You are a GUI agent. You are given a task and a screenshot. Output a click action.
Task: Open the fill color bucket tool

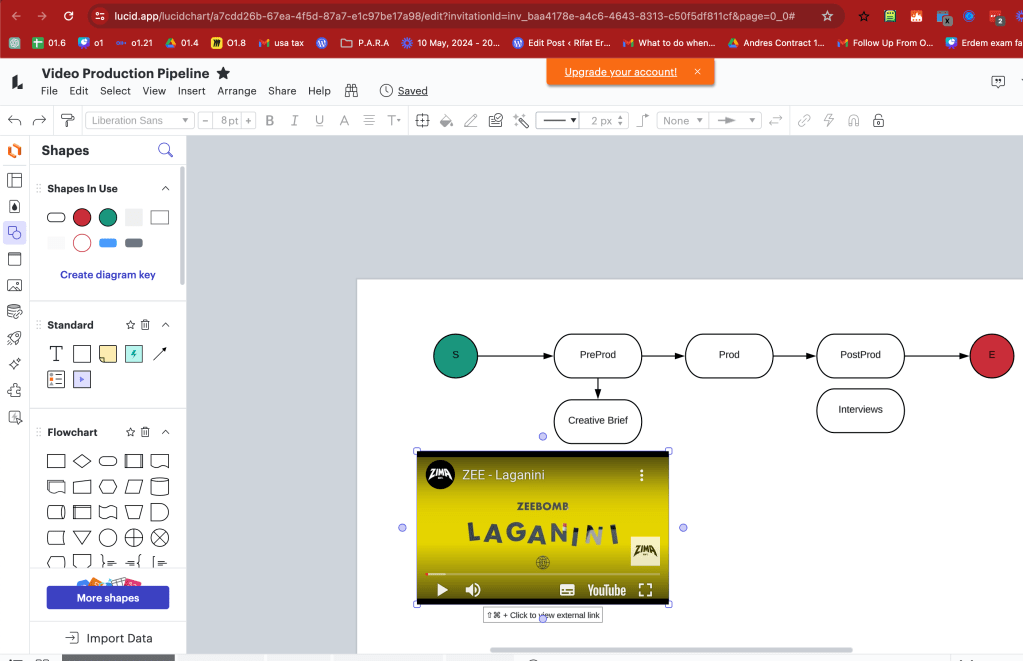[x=446, y=120]
